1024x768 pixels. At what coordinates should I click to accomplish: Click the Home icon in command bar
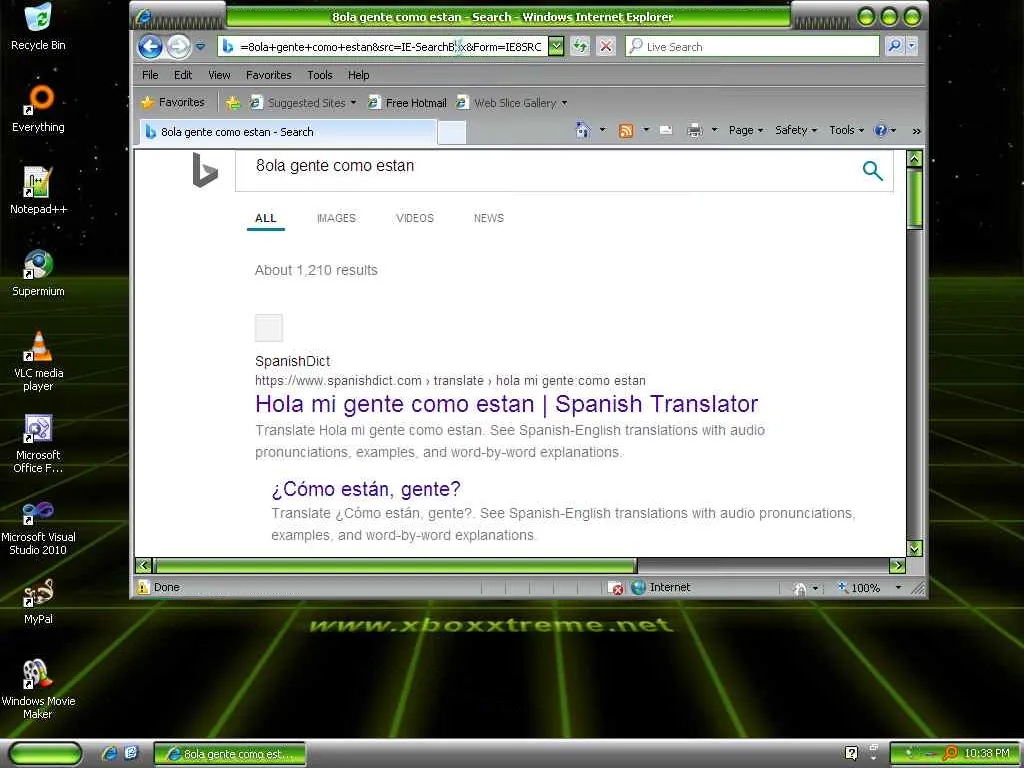(x=583, y=130)
